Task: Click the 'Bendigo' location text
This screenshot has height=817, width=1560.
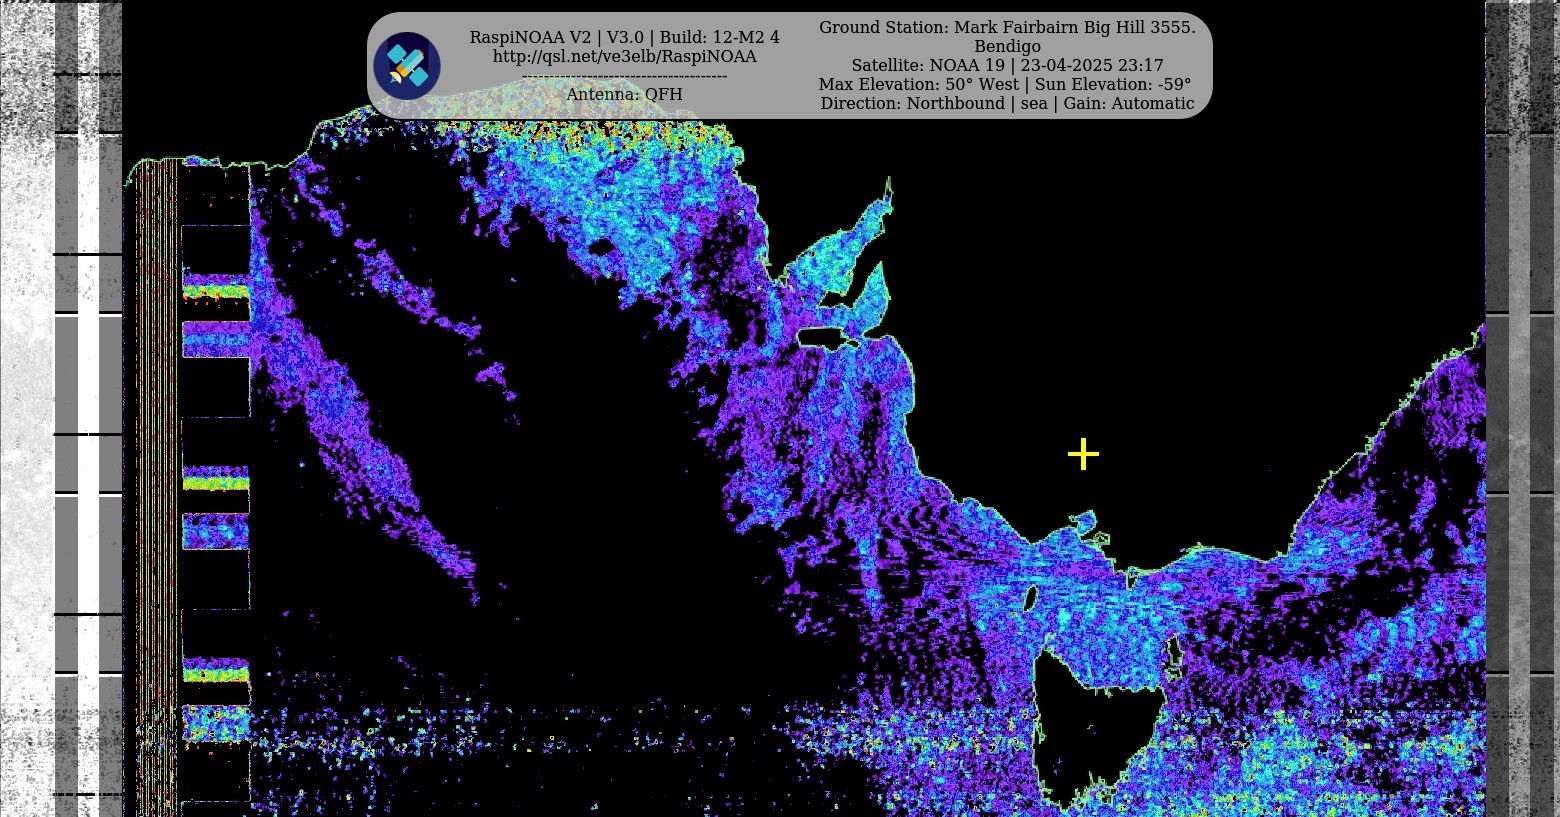Action: (x=1007, y=47)
